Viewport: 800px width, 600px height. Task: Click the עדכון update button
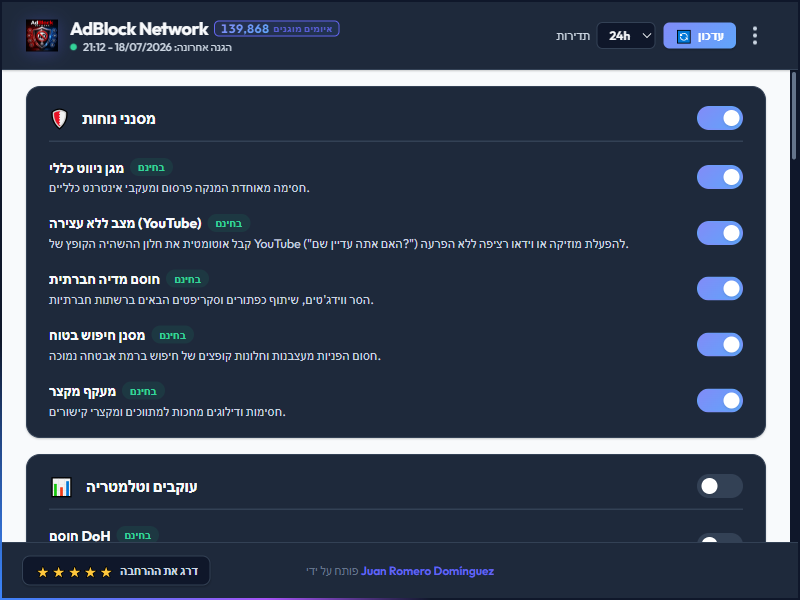[x=699, y=36]
